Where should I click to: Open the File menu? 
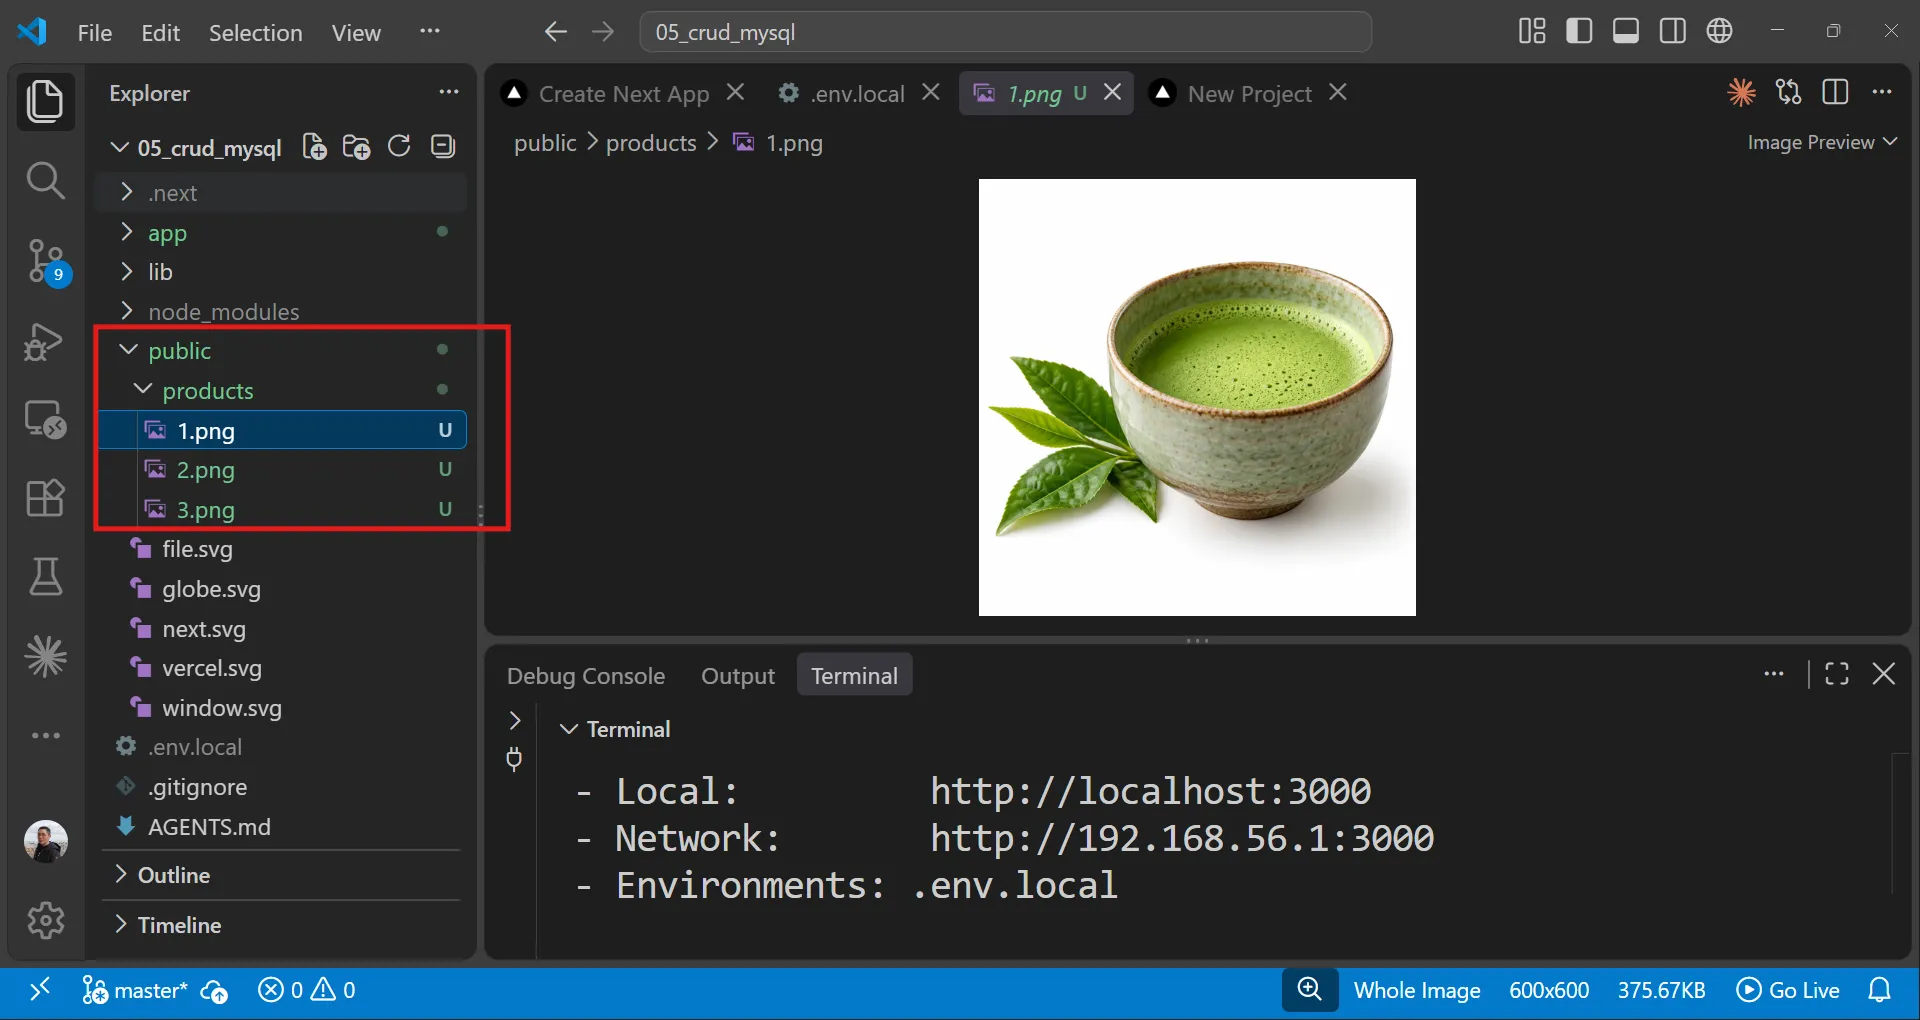coord(95,32)
